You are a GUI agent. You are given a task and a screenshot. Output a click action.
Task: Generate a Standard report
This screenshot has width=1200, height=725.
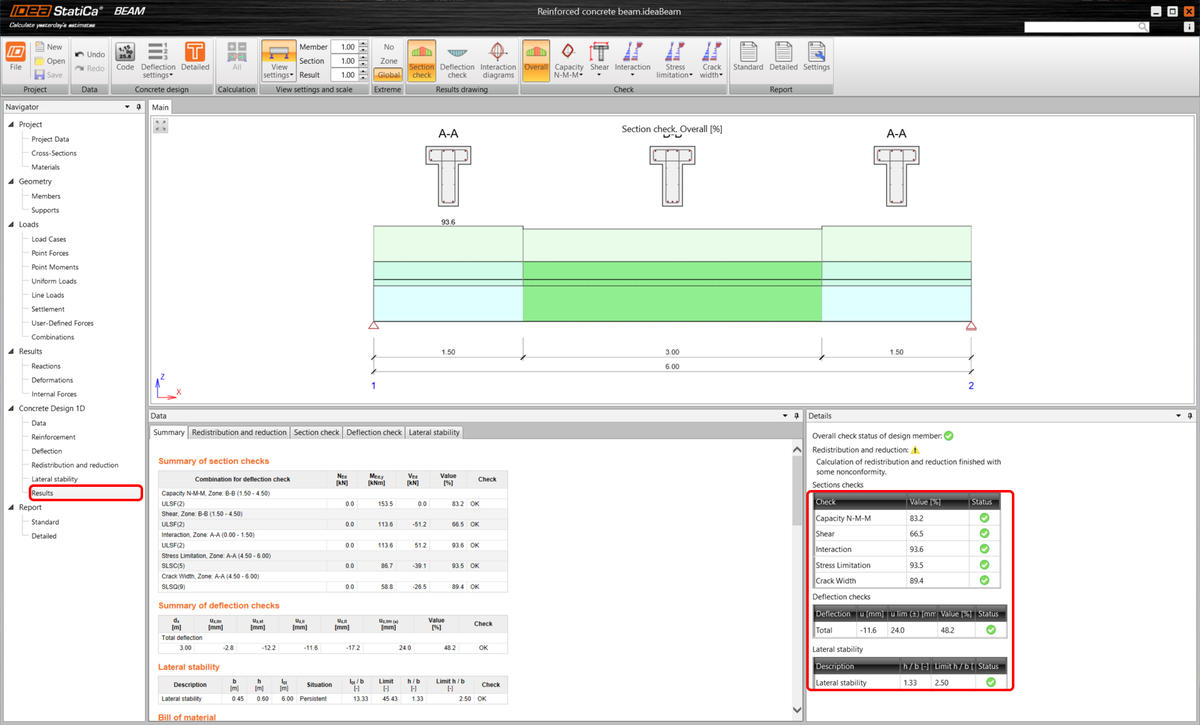point(748,58)
